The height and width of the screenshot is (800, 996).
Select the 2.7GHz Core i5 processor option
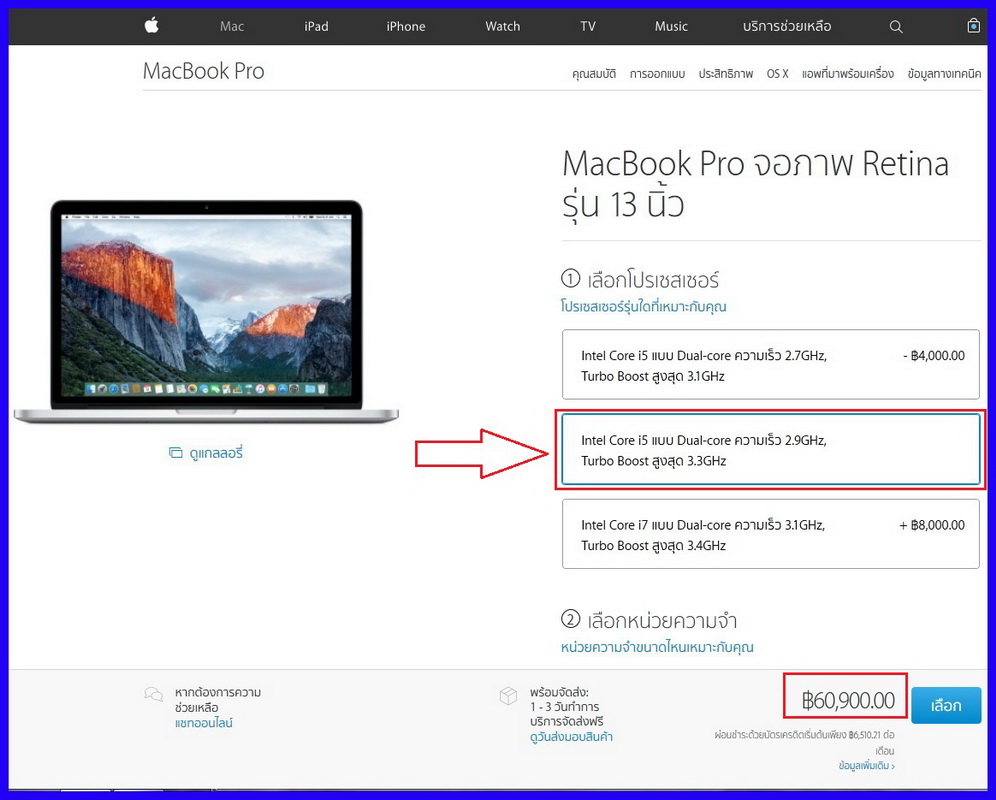771,365
